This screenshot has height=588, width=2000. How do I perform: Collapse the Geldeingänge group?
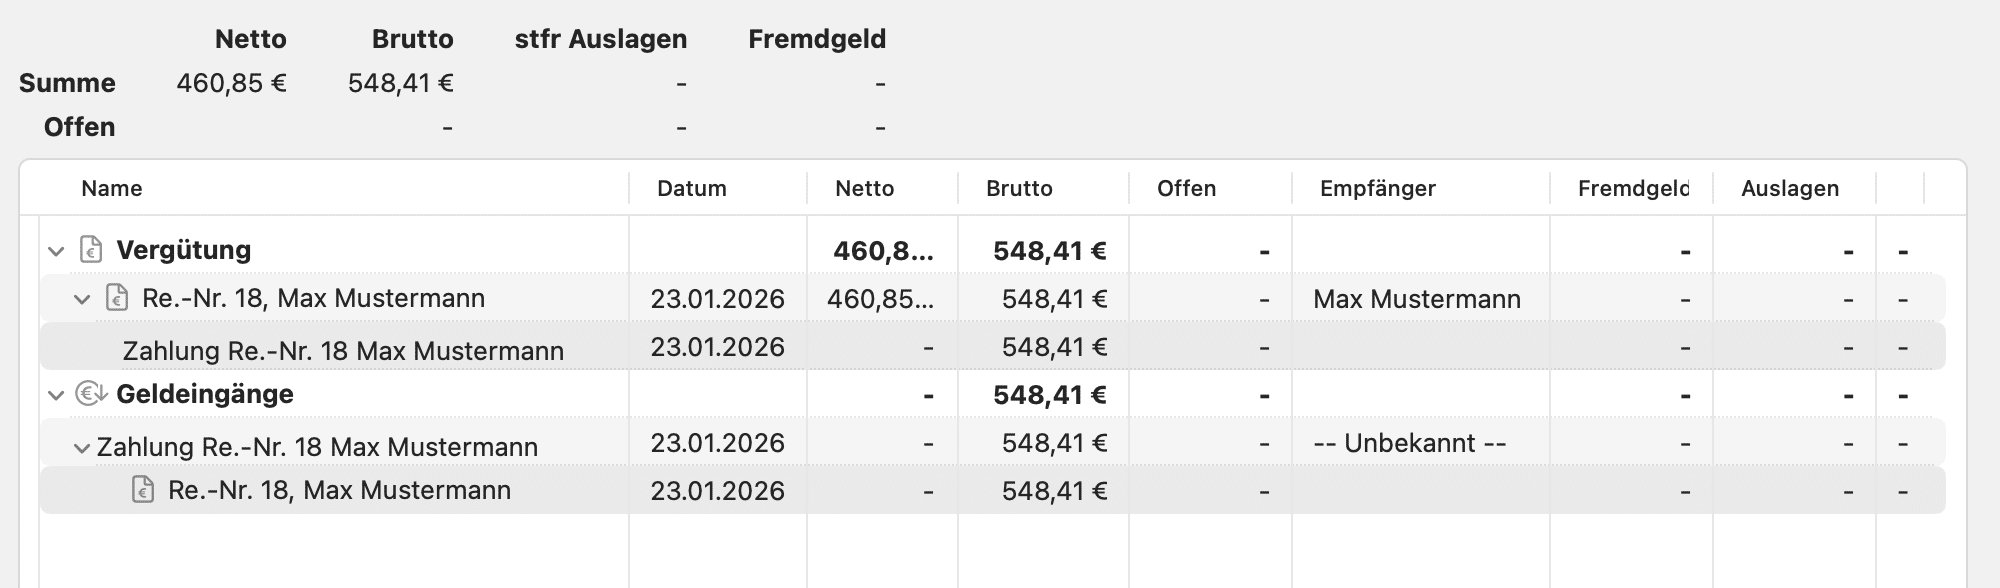click(56, 395)
